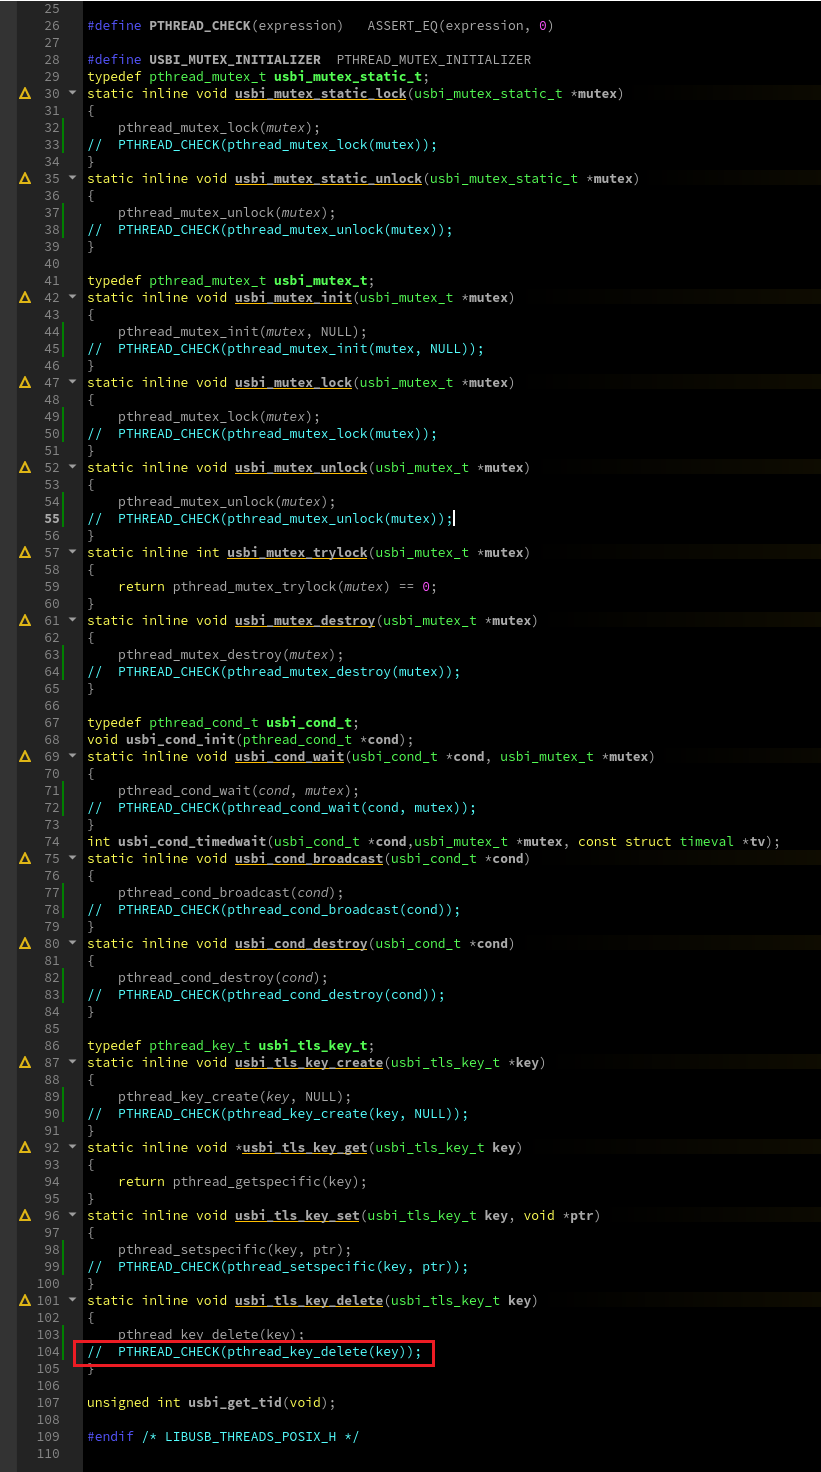Viewport: 821px width, 1472px height.
Task: Collapse the usbi_cond_broadcast function fold
Action: click(x=72, y=859)
